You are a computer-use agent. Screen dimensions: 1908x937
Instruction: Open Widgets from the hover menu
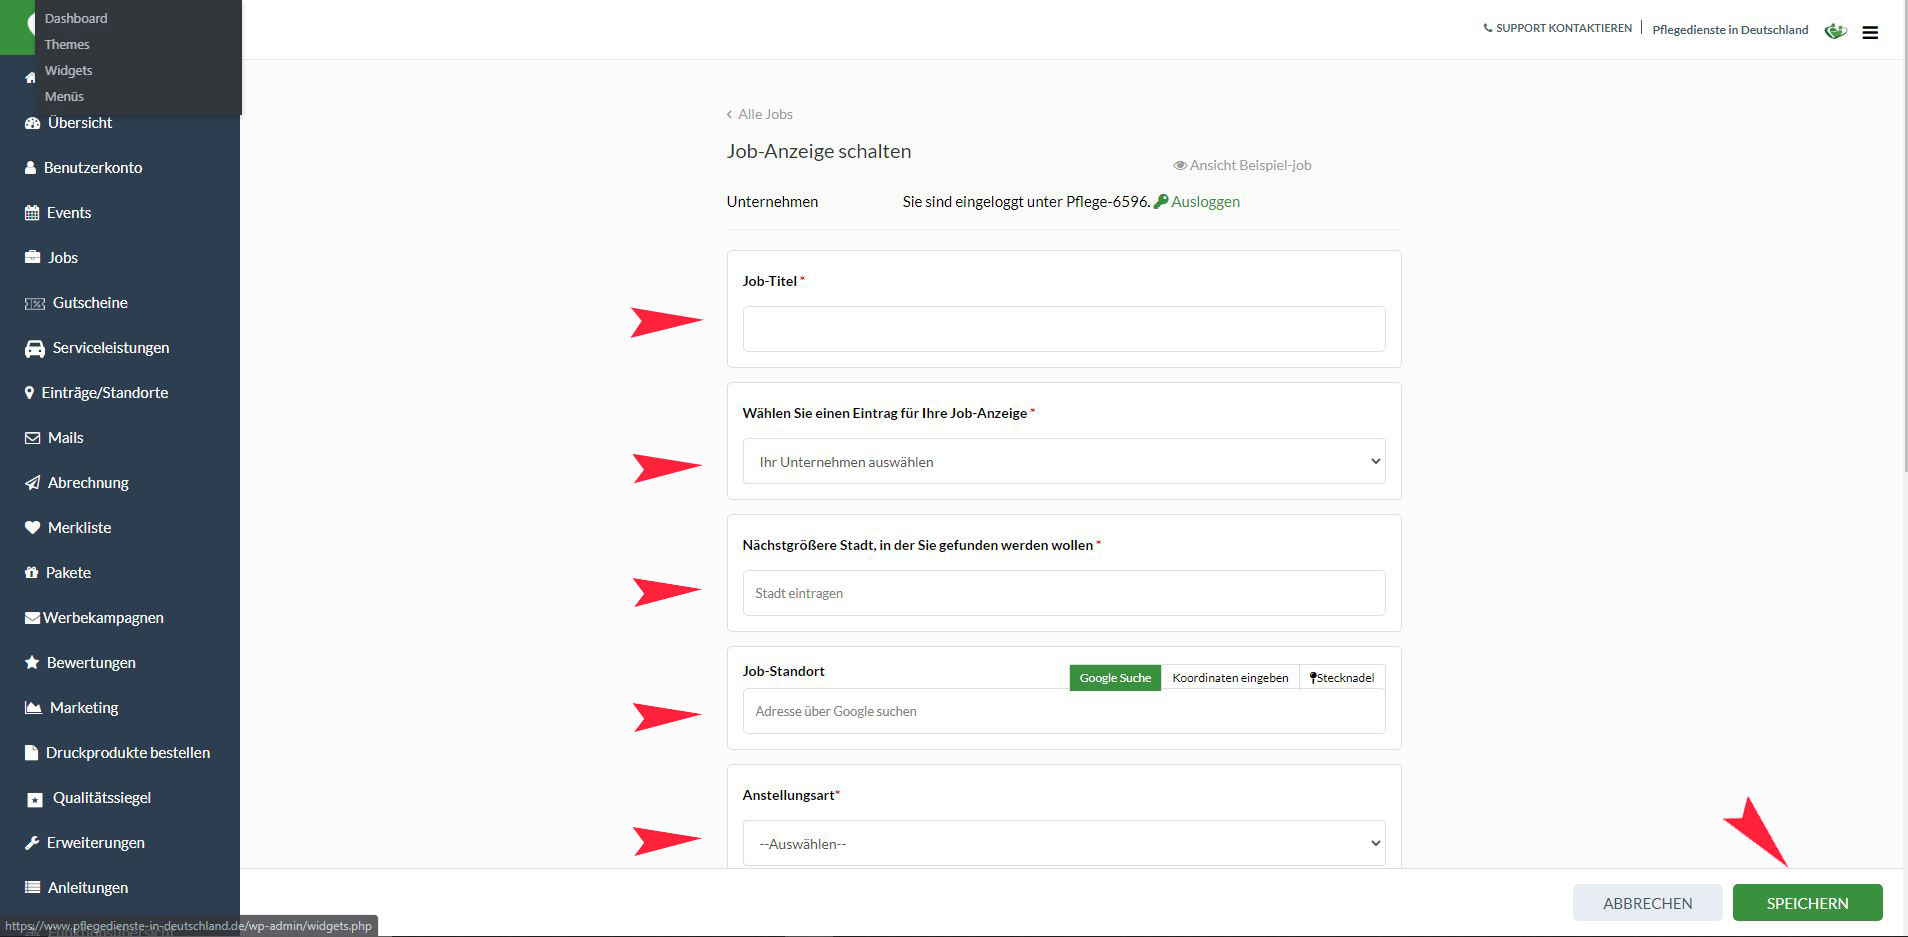68,70
